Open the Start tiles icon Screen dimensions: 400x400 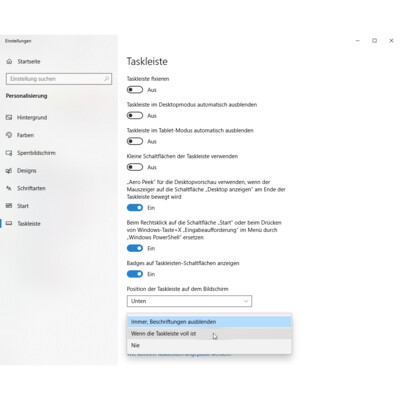9,206
